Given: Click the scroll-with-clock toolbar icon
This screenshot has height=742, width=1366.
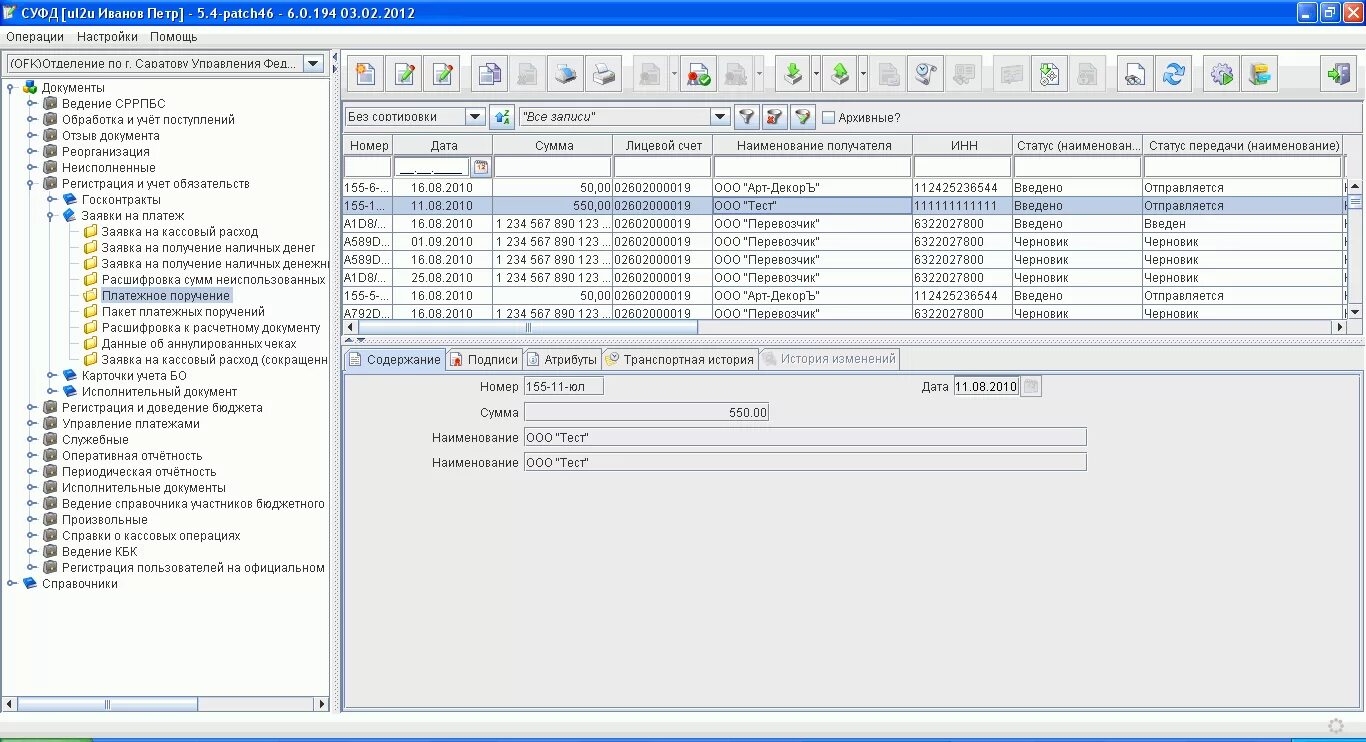Looking at the screenshot, I should pos(926,74).
